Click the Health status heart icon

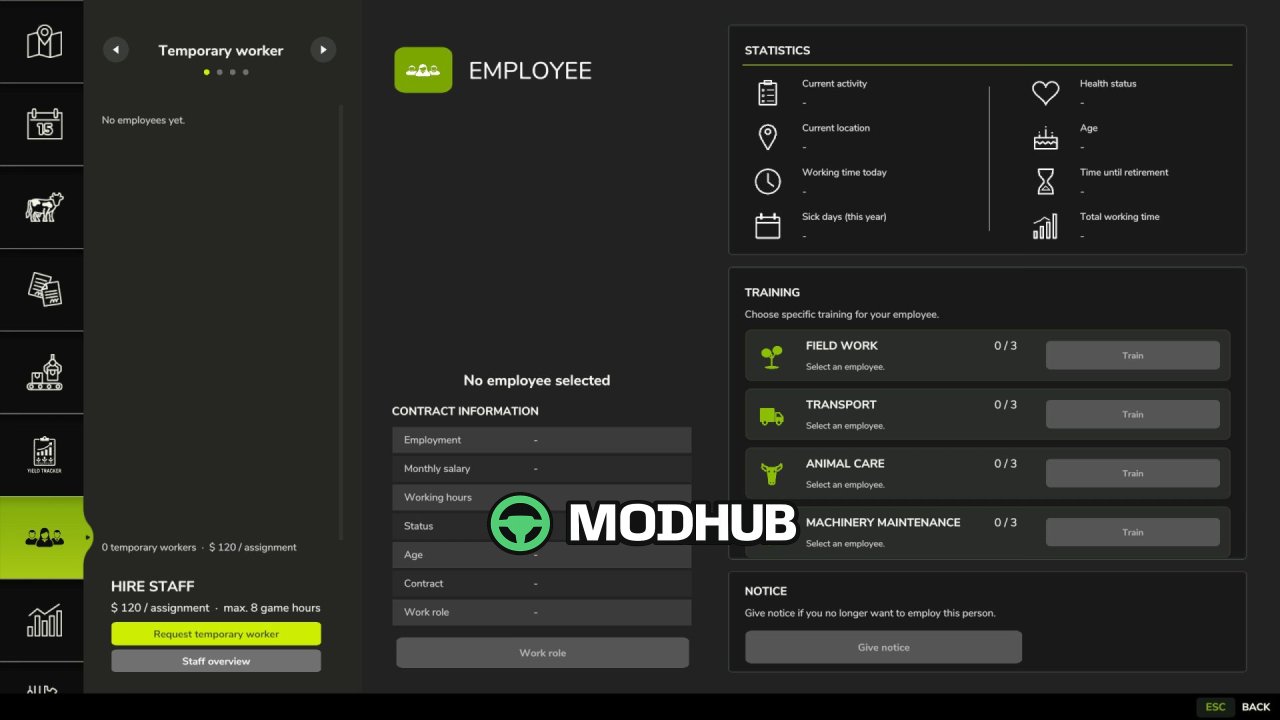(1045, 93)
